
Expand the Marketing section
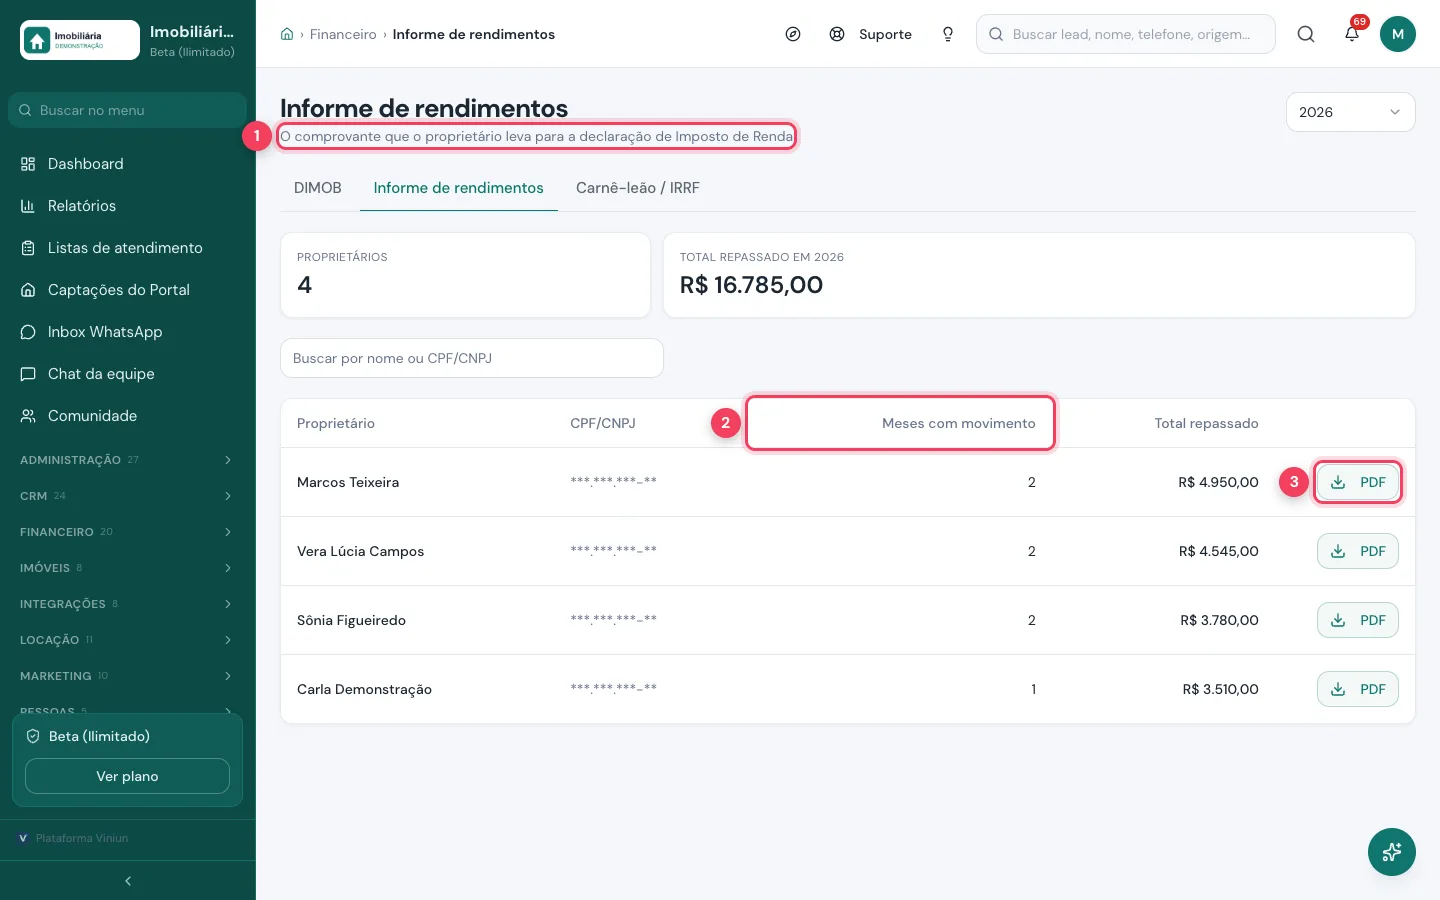point(128,676)
